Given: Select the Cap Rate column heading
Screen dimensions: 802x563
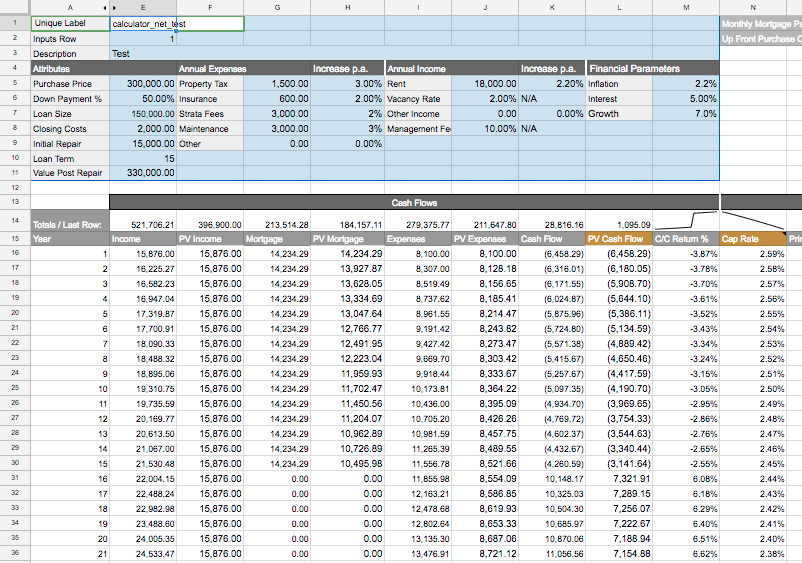Looking at the screenshot, I should coord(753,239).
